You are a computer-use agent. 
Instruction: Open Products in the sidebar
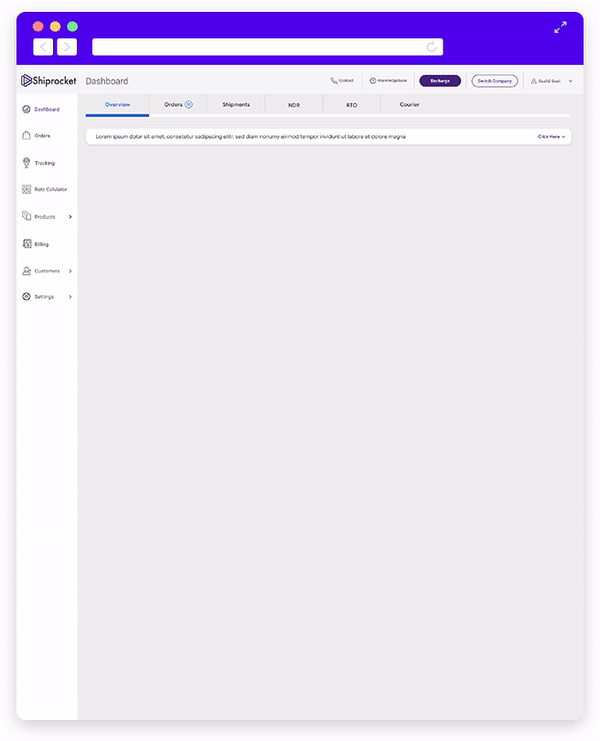(45, 217)
